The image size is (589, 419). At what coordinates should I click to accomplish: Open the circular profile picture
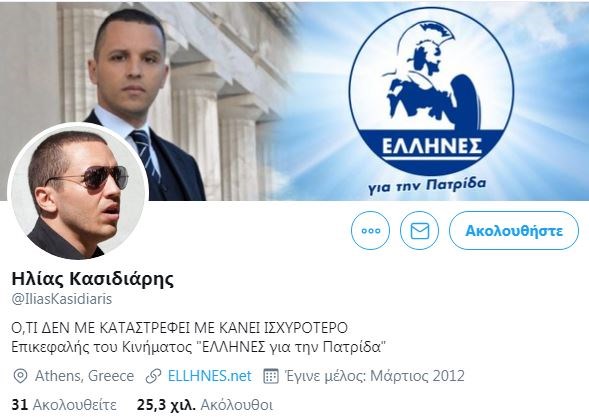click(x=78, y=192)
